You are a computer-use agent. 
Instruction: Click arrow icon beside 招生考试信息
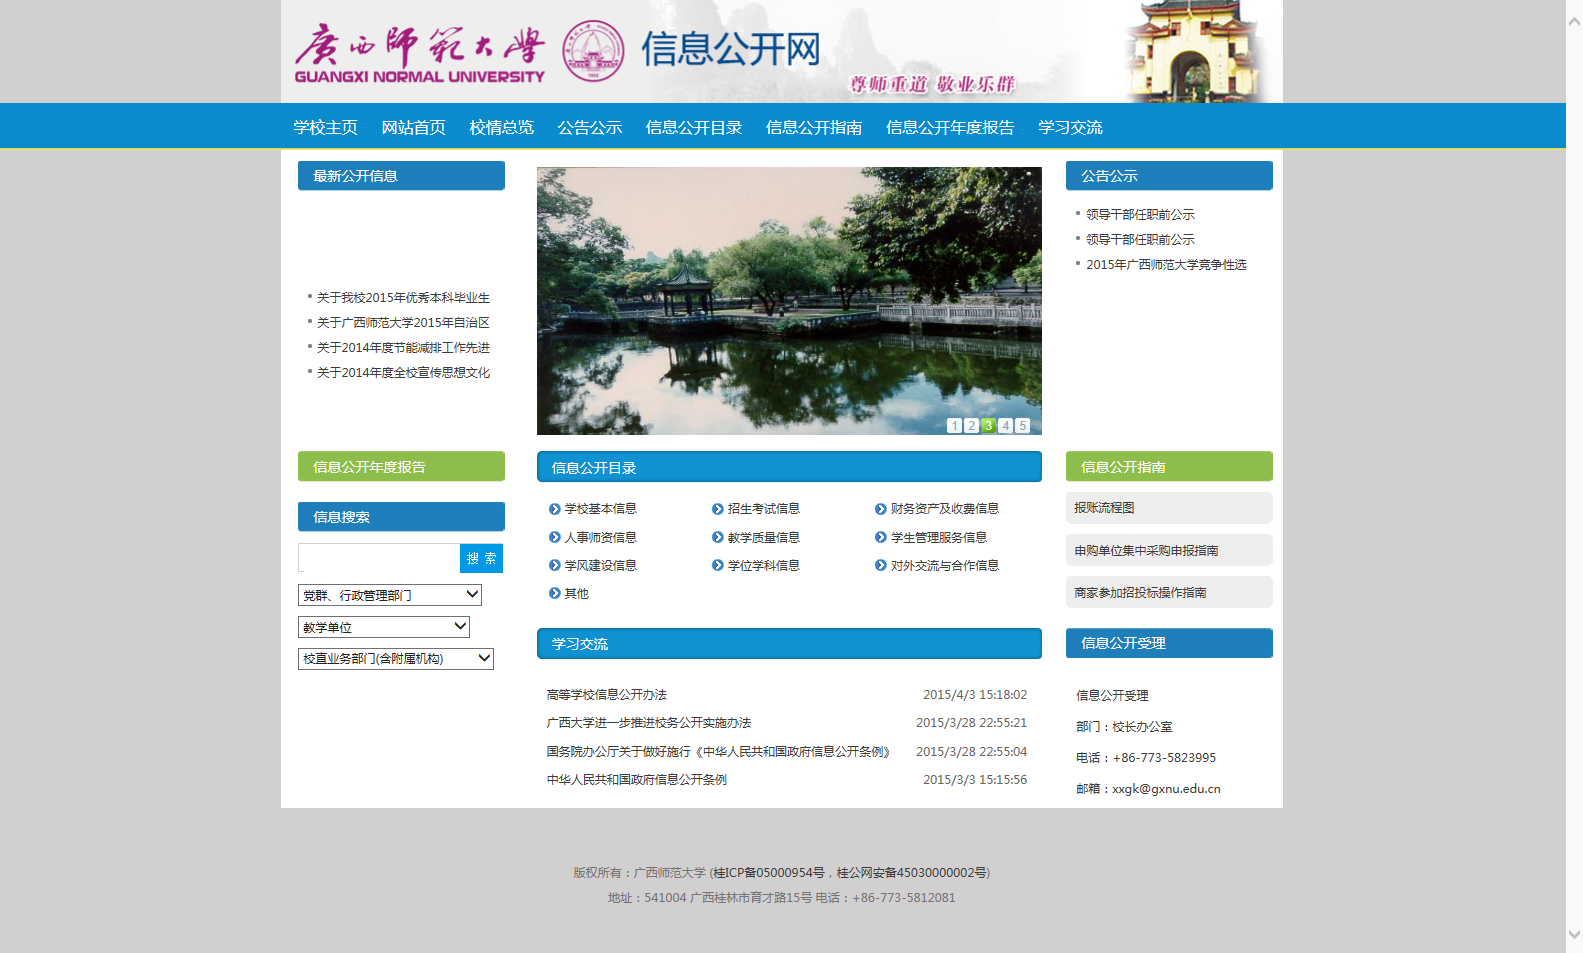click(x=718, y=509)
